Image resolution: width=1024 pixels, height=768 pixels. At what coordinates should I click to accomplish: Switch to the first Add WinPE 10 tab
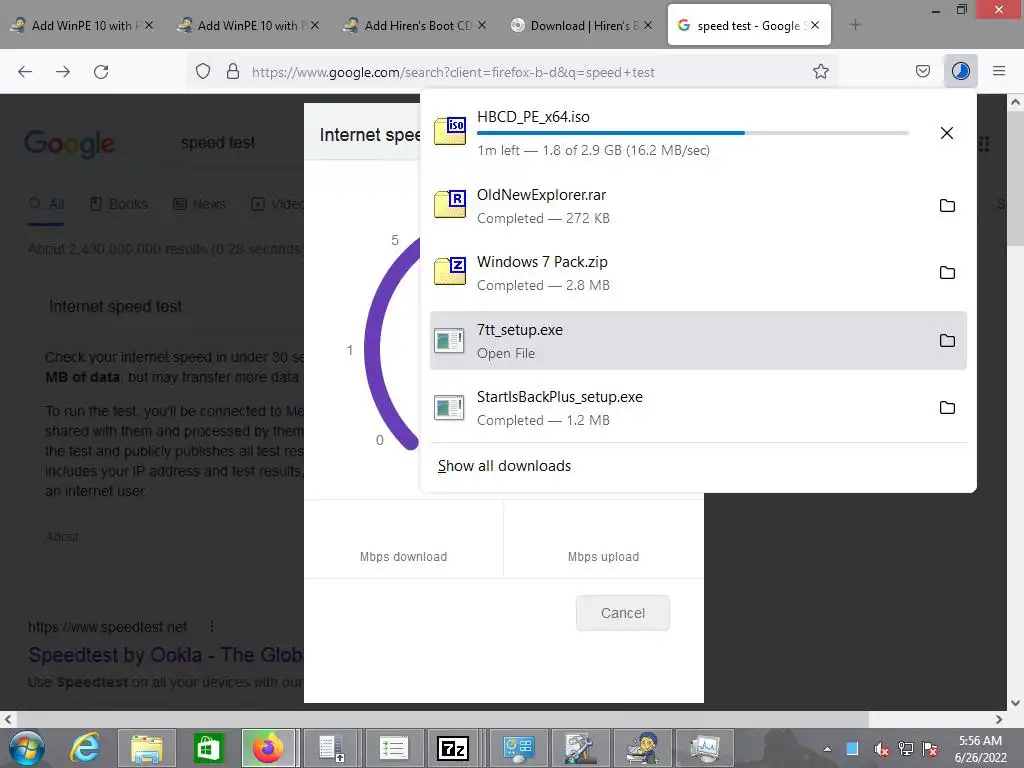point(82,25)
